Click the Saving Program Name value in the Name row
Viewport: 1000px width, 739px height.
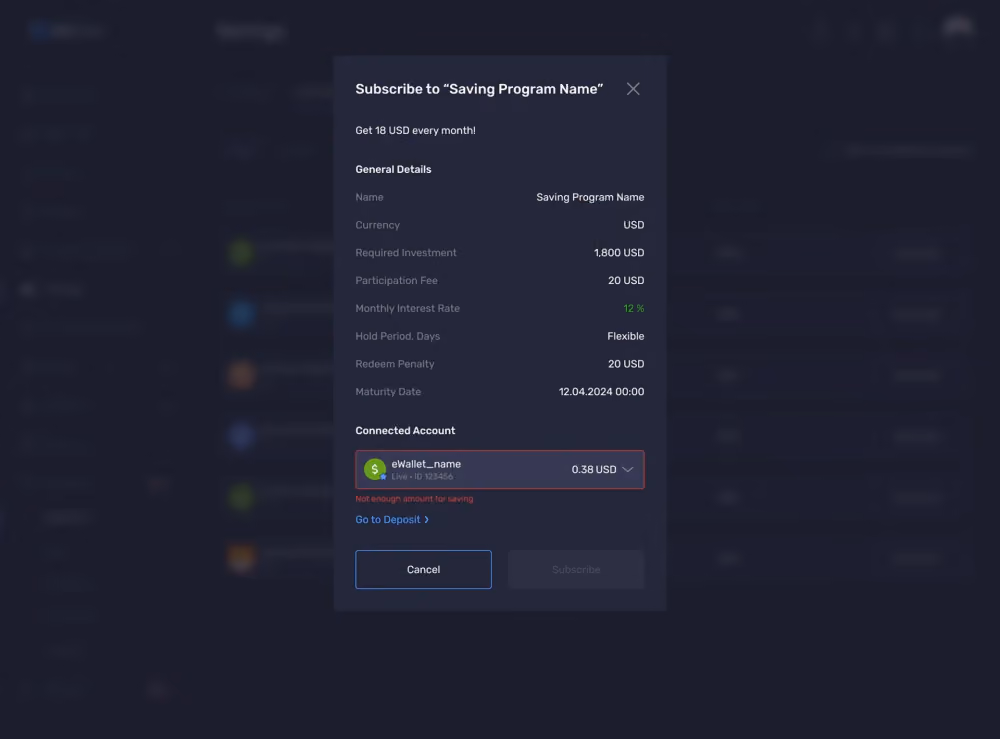[590, 198]
